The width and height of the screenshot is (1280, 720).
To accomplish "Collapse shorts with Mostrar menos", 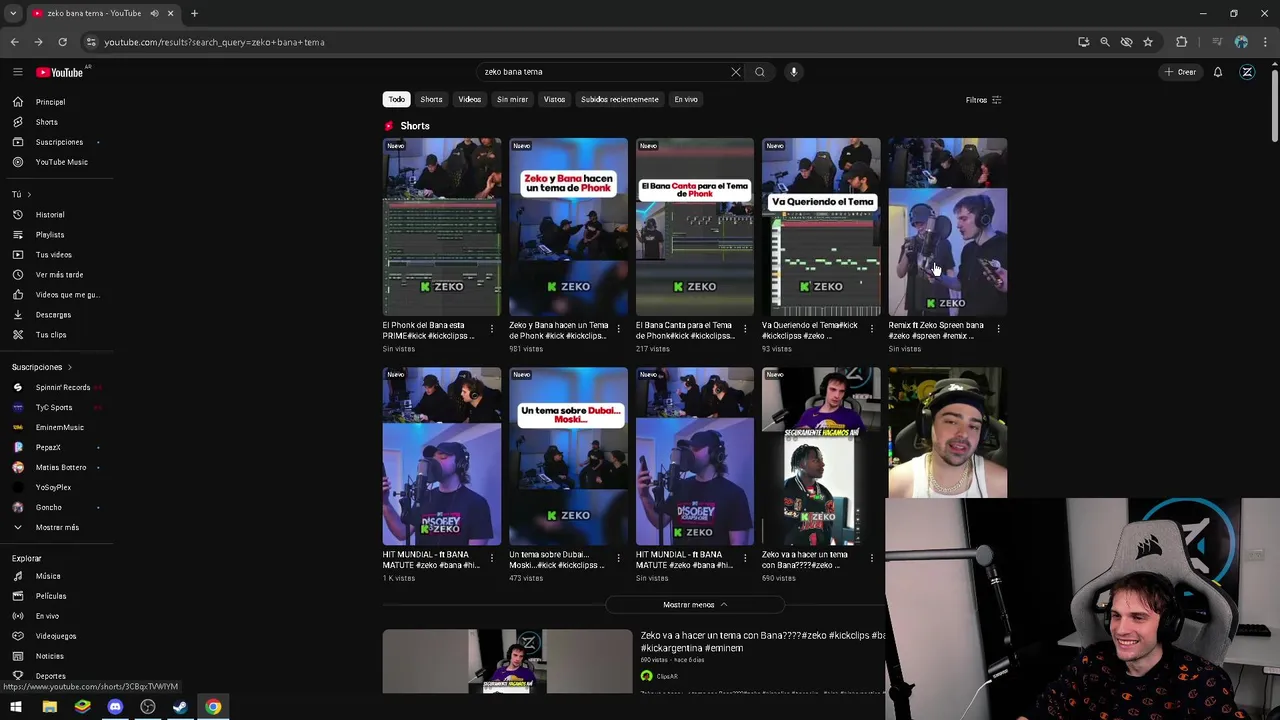I will coord(695,605).
